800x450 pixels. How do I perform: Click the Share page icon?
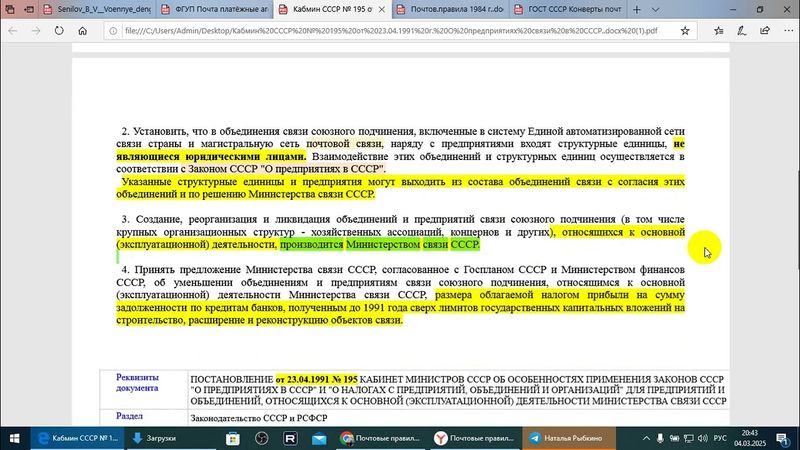[765, 31]
